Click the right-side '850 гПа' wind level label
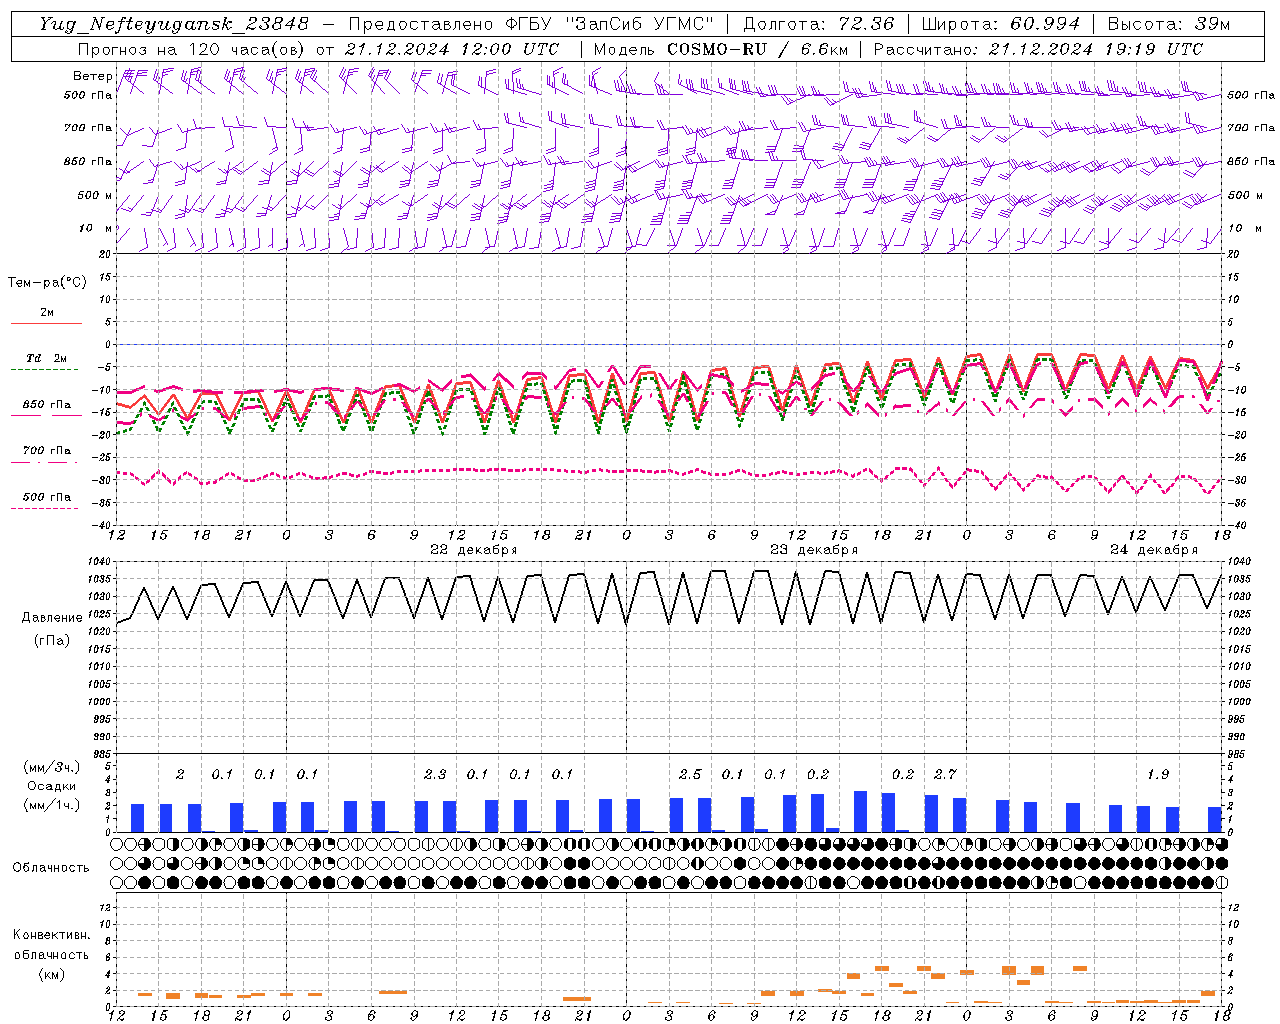The height and width of the screenshot is (1024, 1280). [x=1251, y=161]
